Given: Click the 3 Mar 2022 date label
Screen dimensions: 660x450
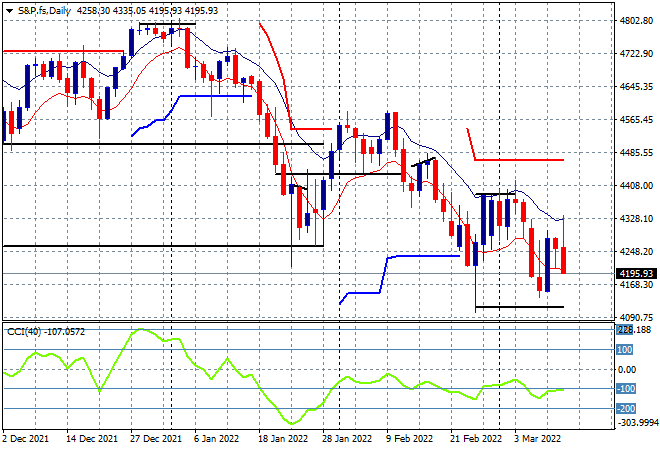Looking at the screenshot, I should click(x=538, y=439).
